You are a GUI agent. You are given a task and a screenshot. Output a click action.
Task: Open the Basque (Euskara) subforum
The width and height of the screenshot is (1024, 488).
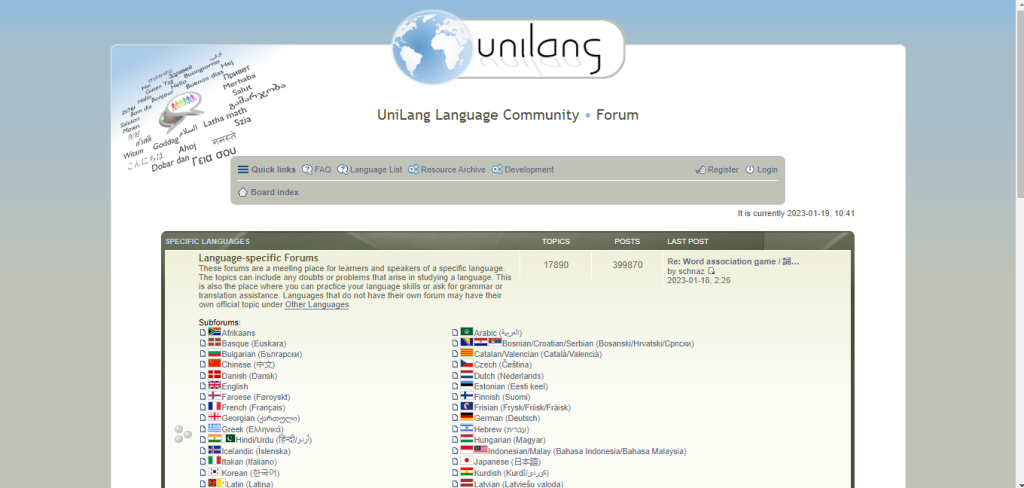click(x=254, y=344)
